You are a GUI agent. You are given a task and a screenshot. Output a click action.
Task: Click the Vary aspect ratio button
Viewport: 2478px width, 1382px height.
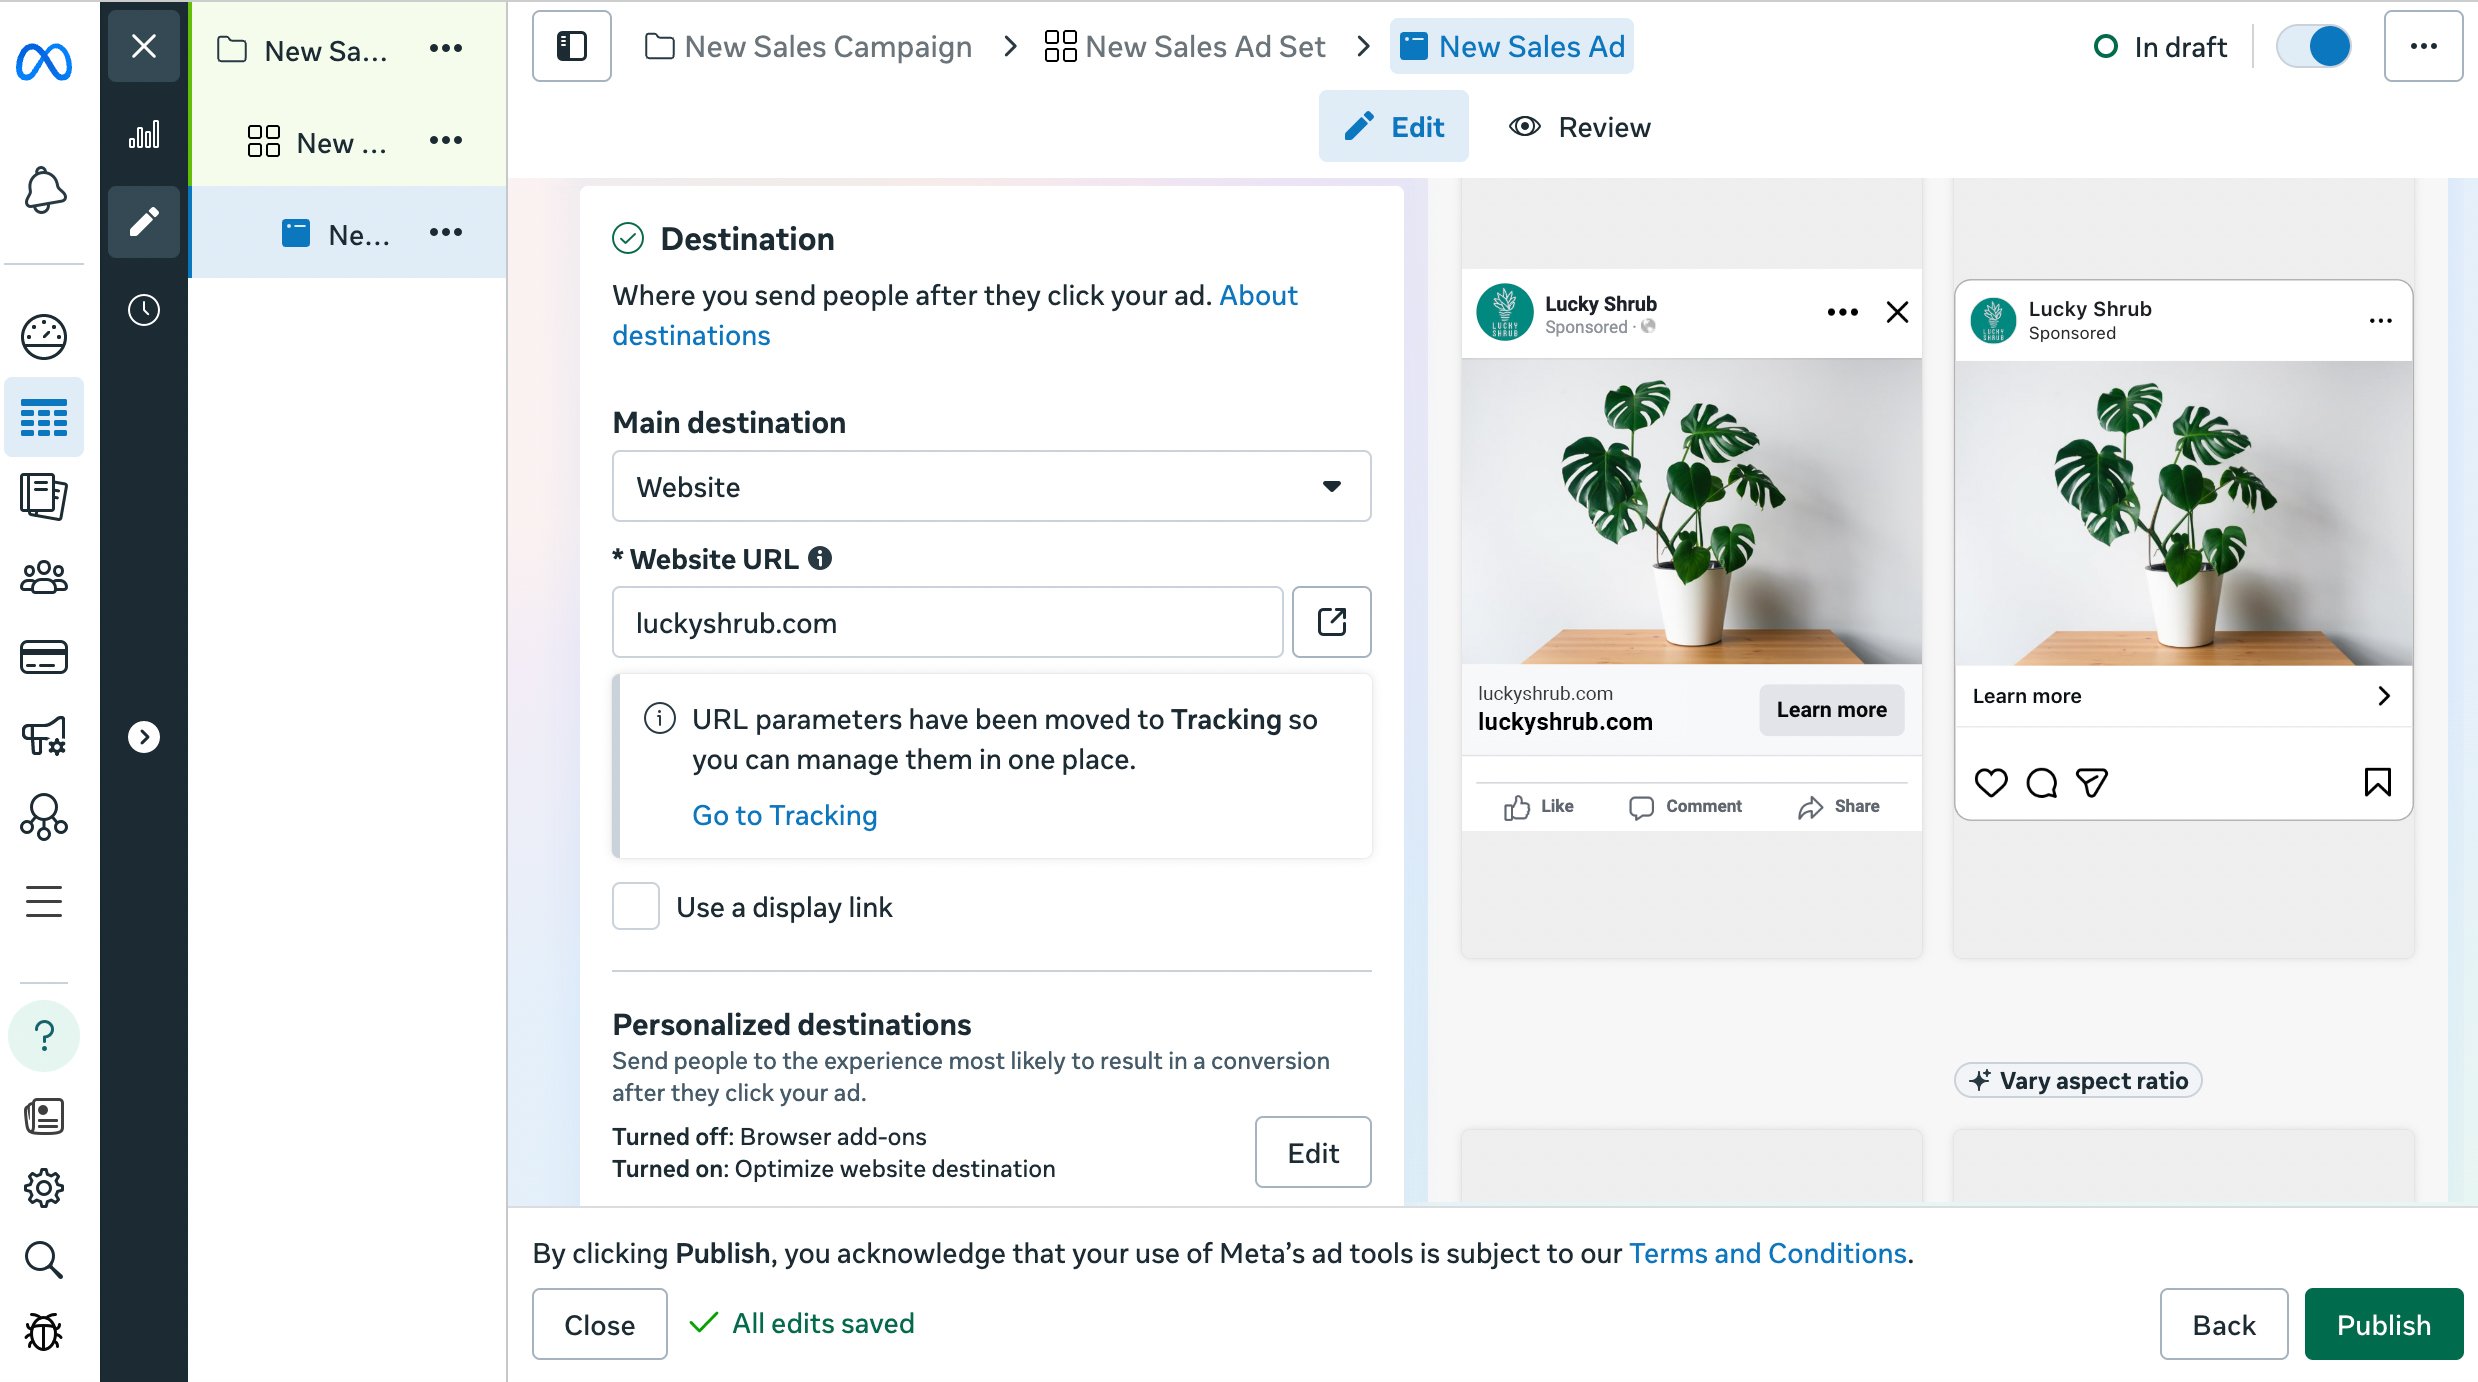click(x=2079, y=1080)
